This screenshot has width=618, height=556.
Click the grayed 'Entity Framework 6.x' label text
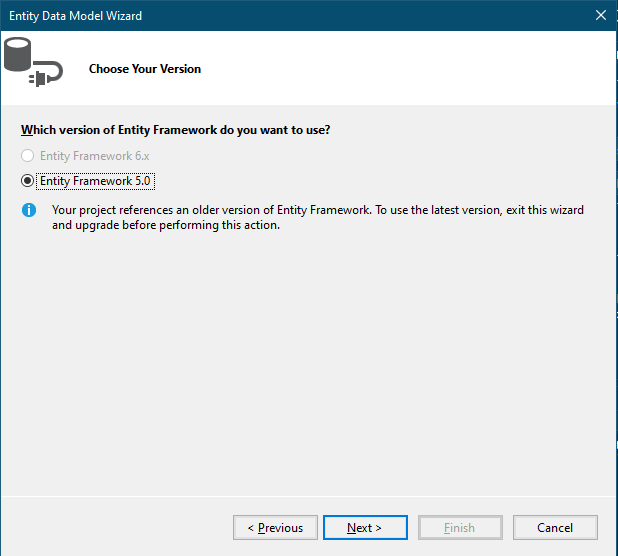pos(95,156)
